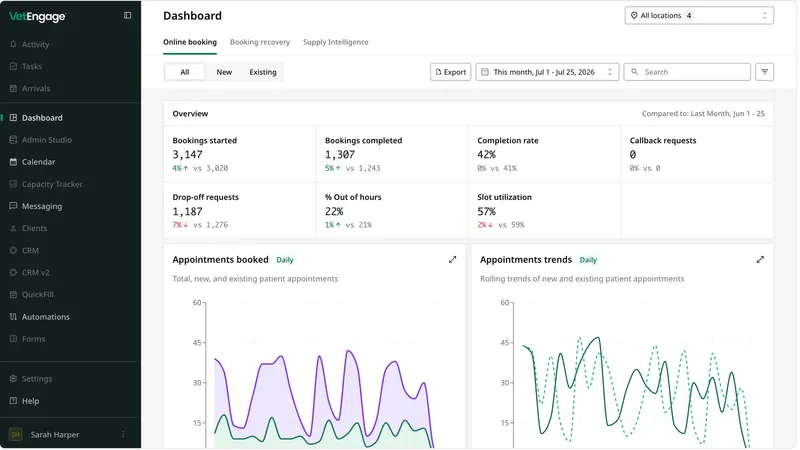Click the Completion rate 42% value
The height and width of the screenshot is (450, 800).
coord(486,155)
